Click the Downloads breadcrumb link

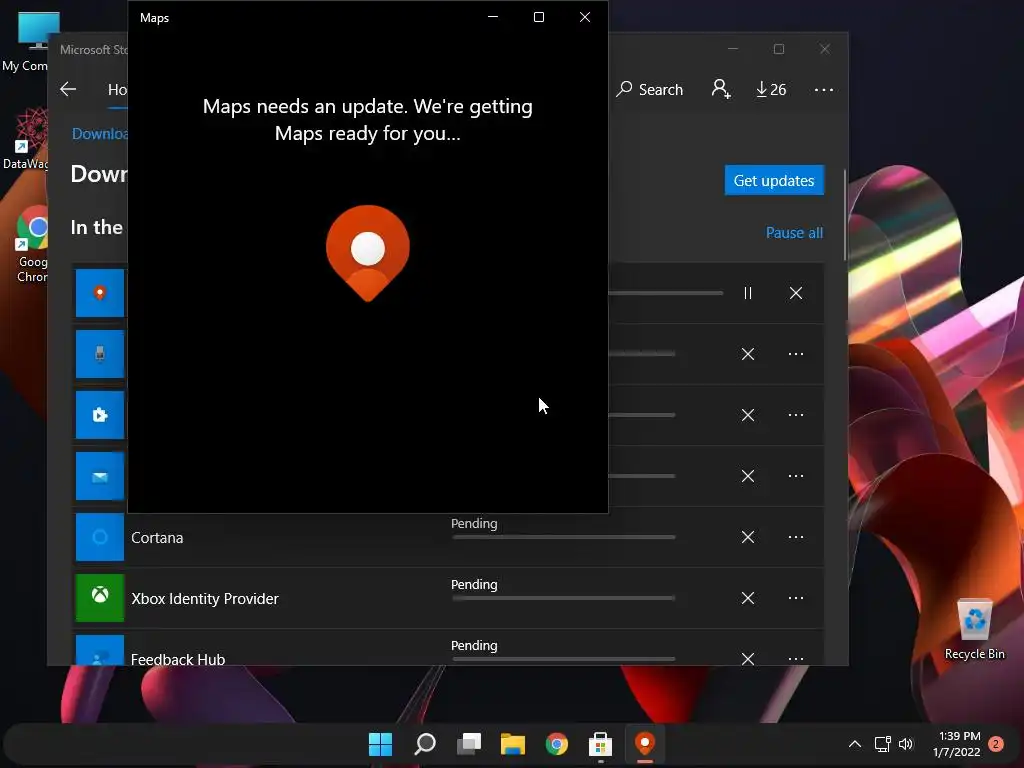coord(100,134)
